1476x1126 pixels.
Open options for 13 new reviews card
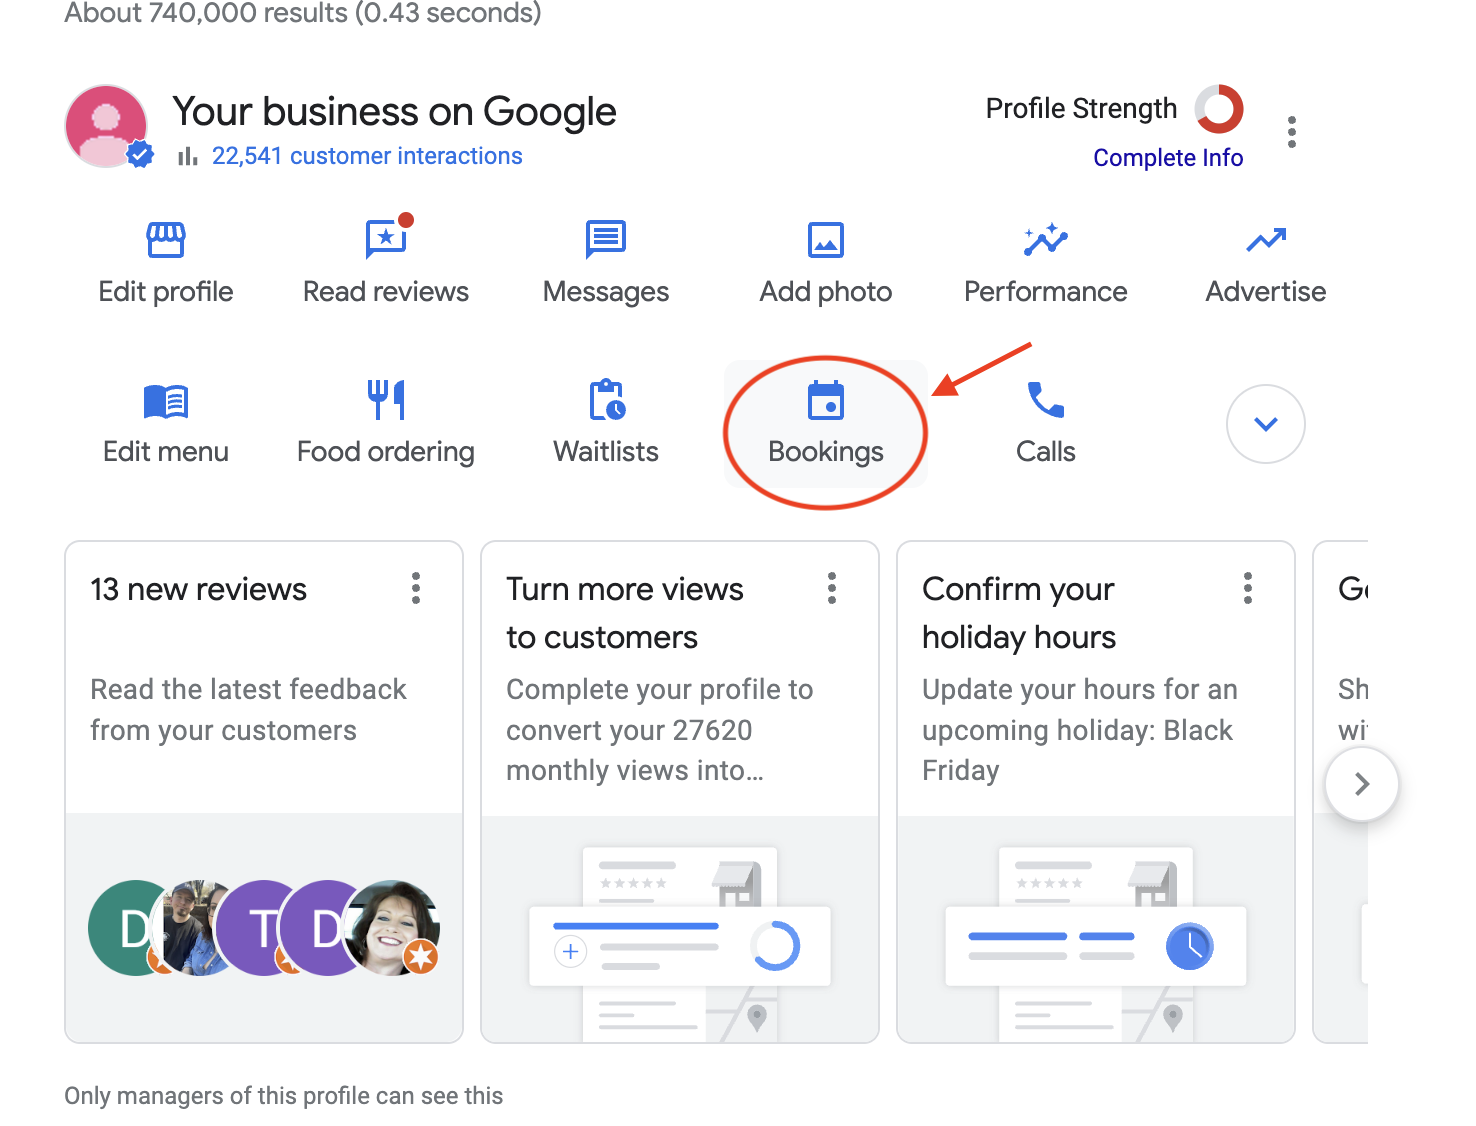point(416,588)
